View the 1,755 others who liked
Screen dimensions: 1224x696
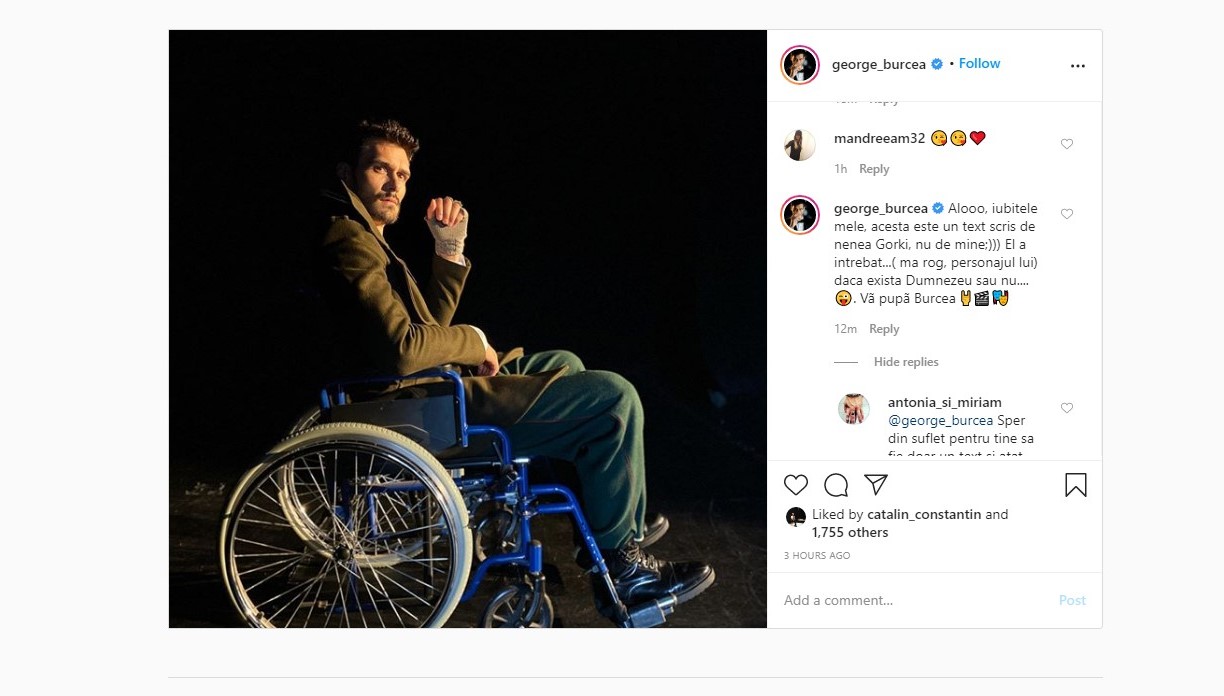pos(849,533)
